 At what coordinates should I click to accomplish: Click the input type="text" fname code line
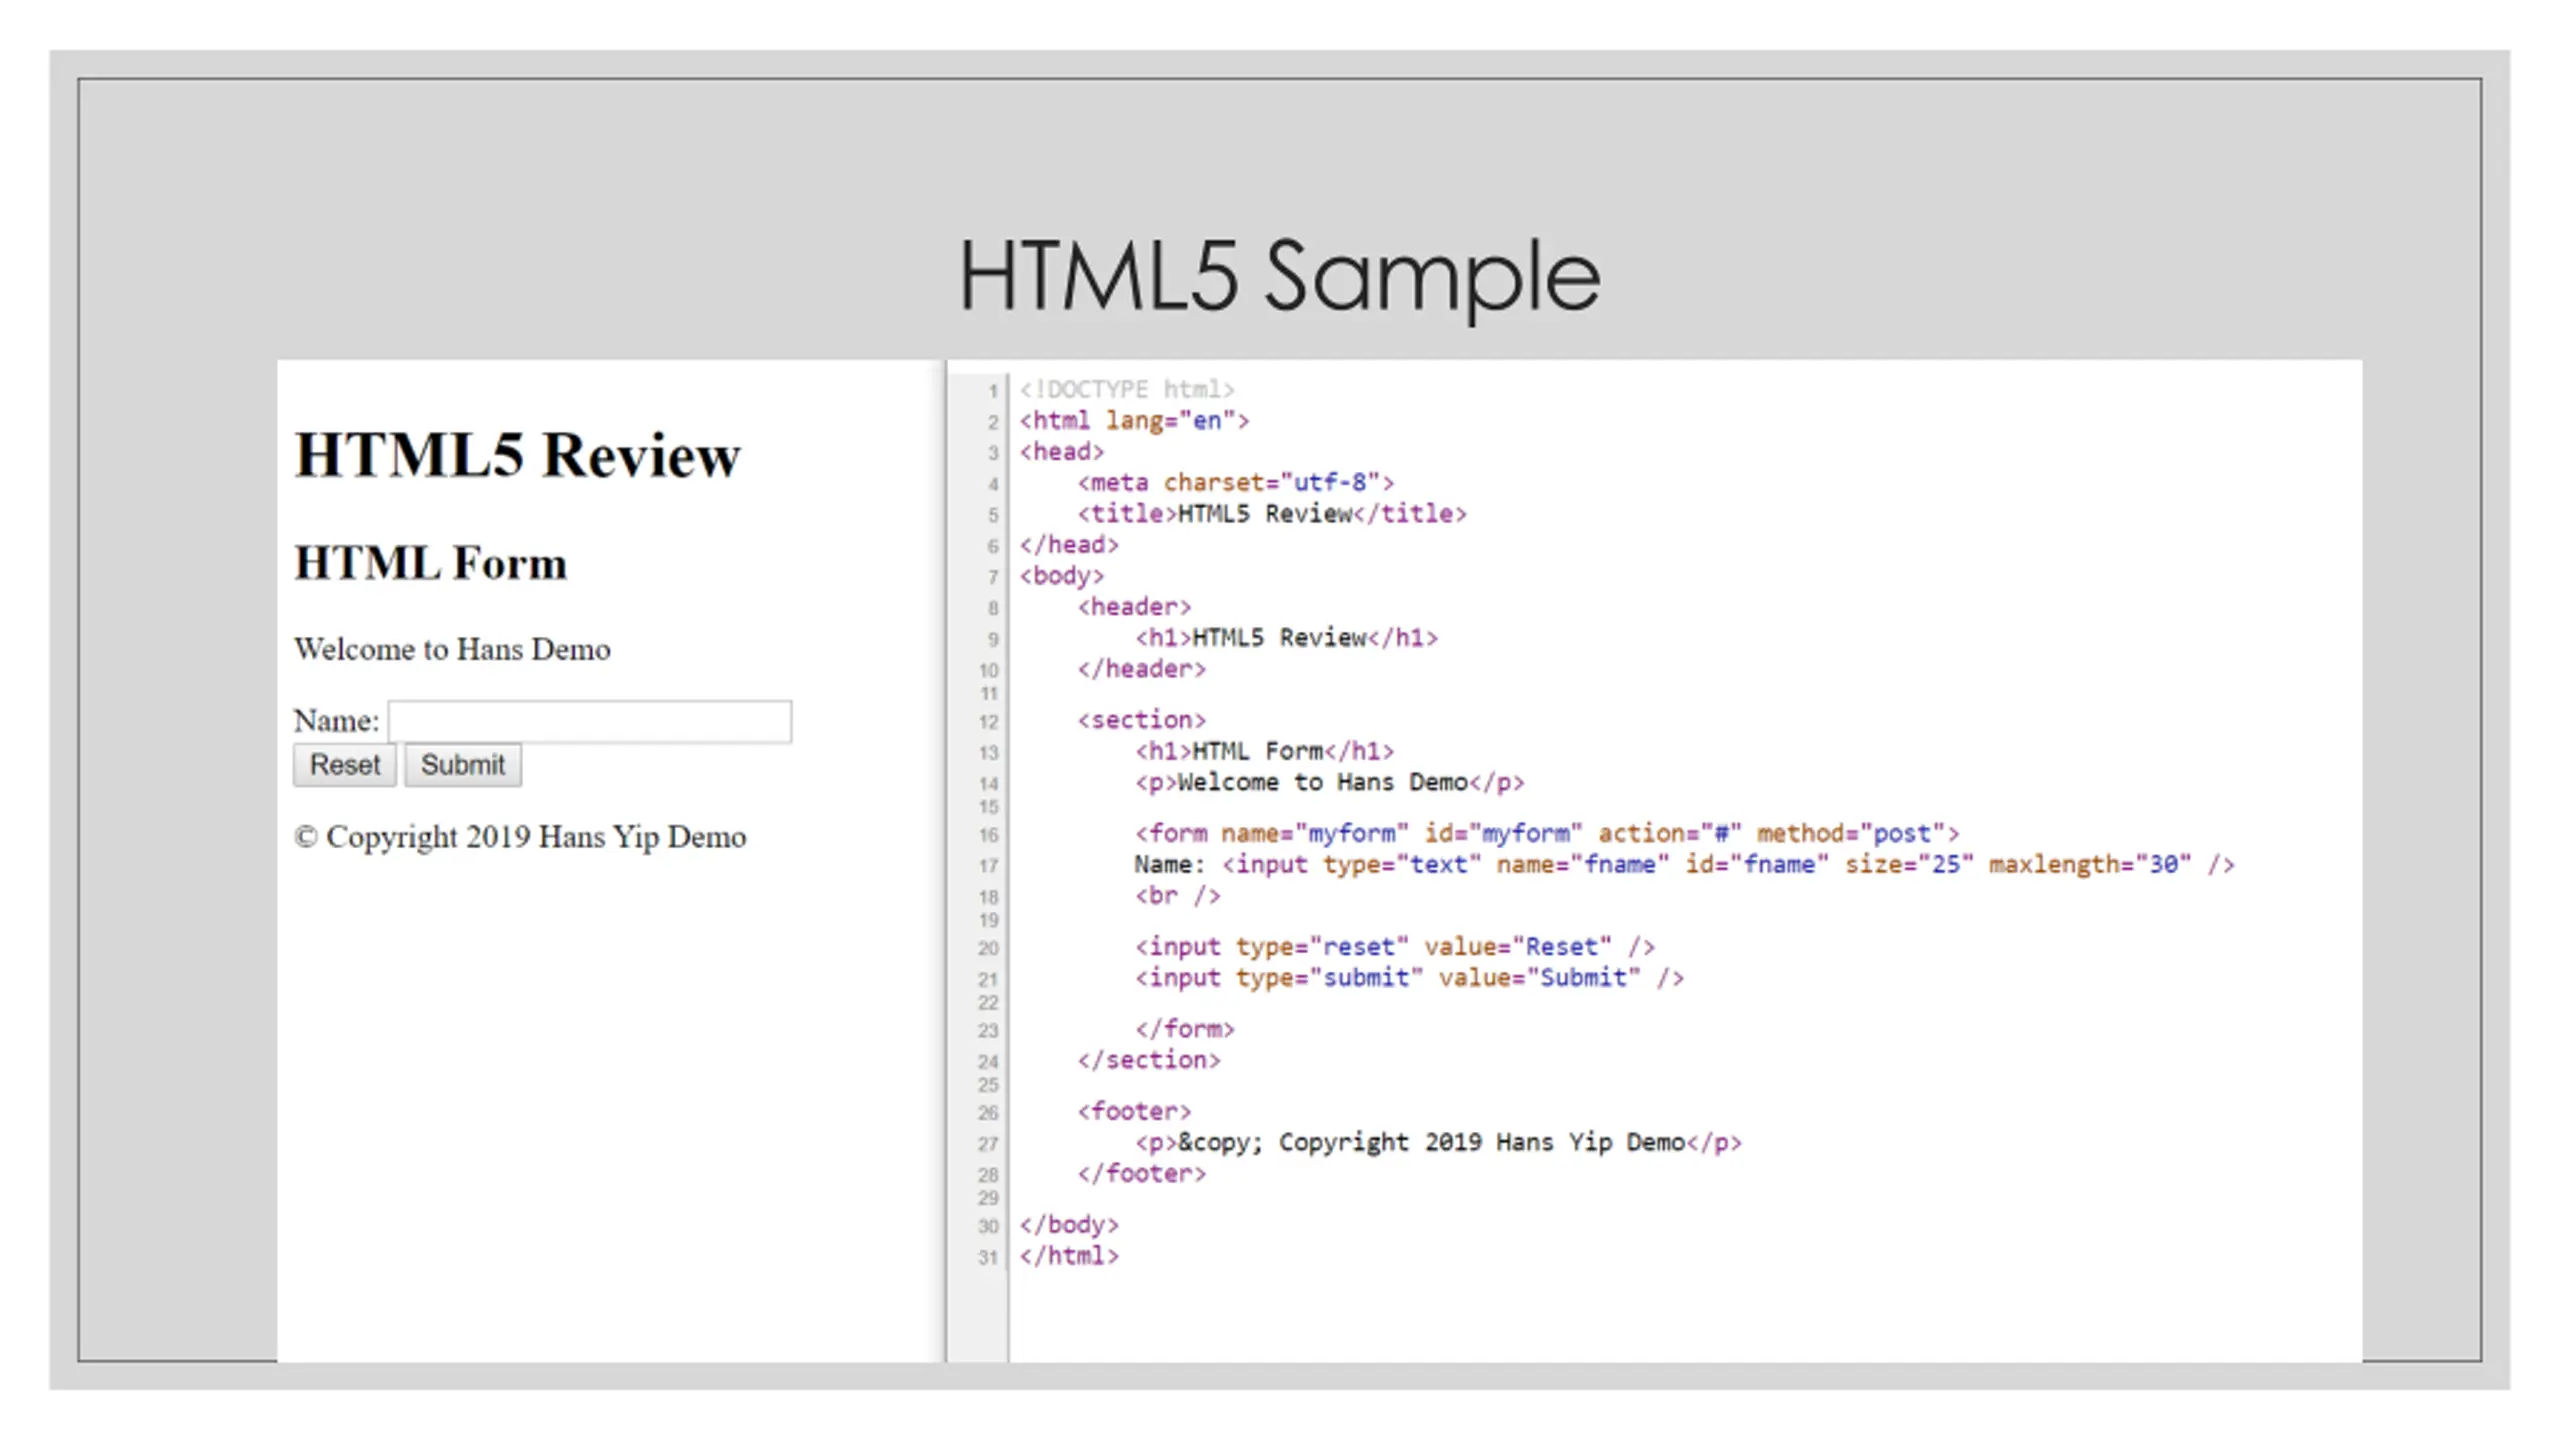[x=1684, y=864]
